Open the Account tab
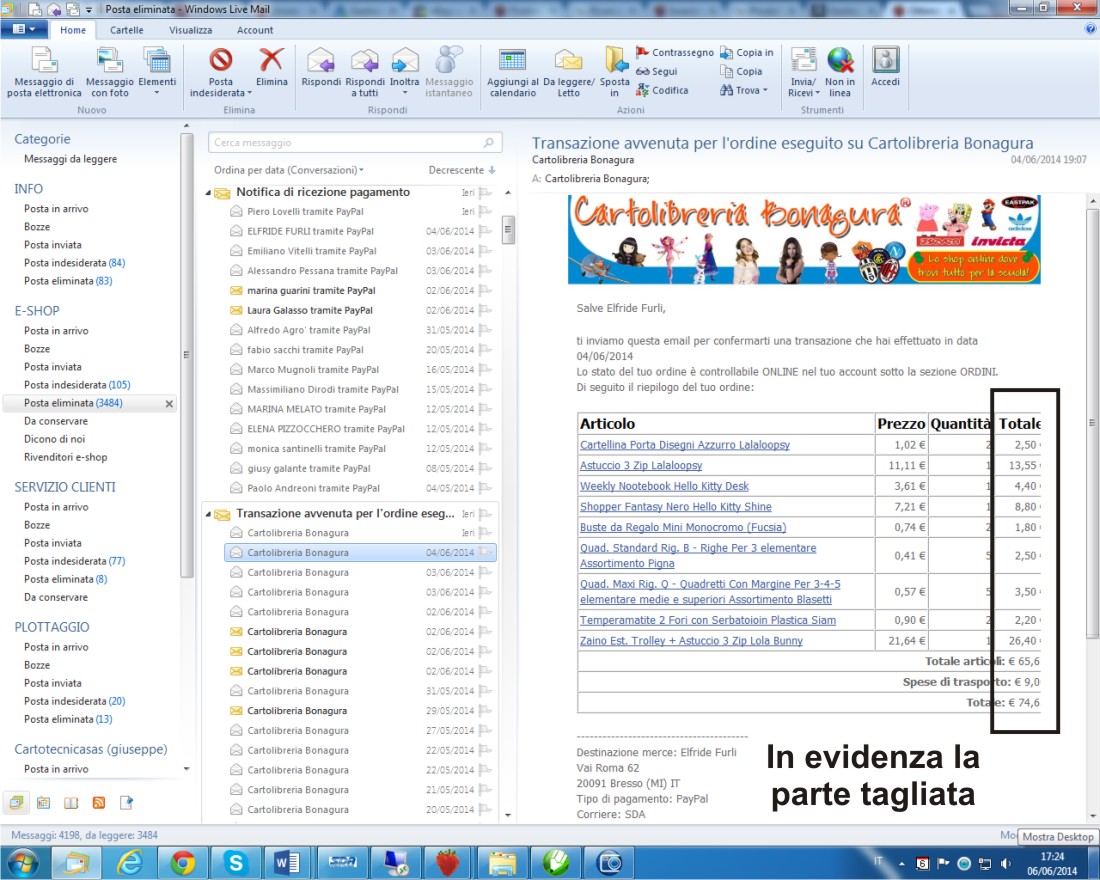The image size is (1100, 880). [255, 30]
